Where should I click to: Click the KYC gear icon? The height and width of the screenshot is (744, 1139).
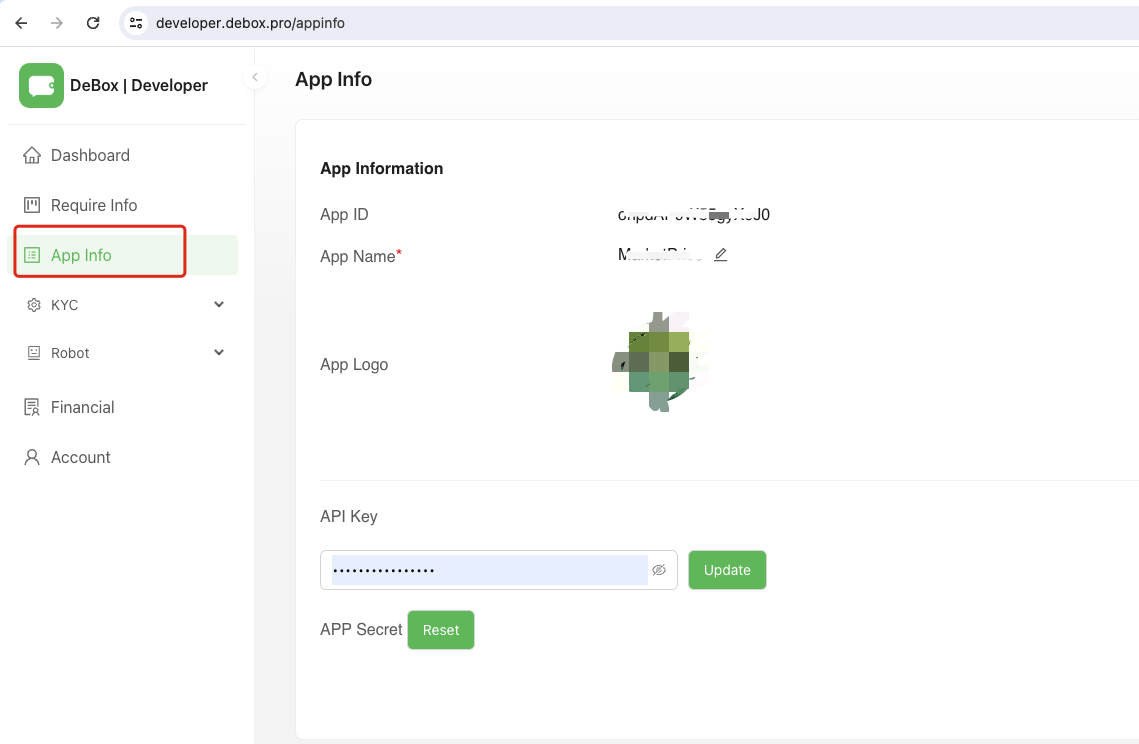coord(33,305)
